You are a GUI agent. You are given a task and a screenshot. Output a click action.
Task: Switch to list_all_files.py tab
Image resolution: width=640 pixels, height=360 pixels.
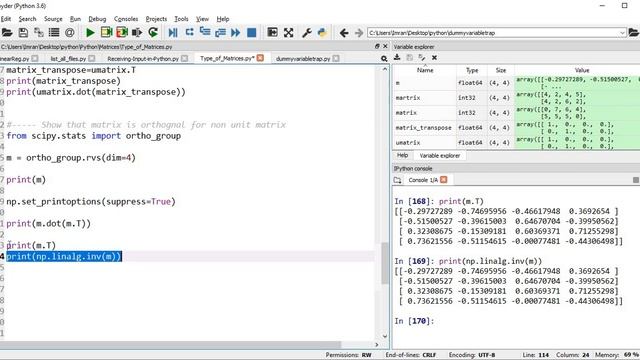pos(68,59)
